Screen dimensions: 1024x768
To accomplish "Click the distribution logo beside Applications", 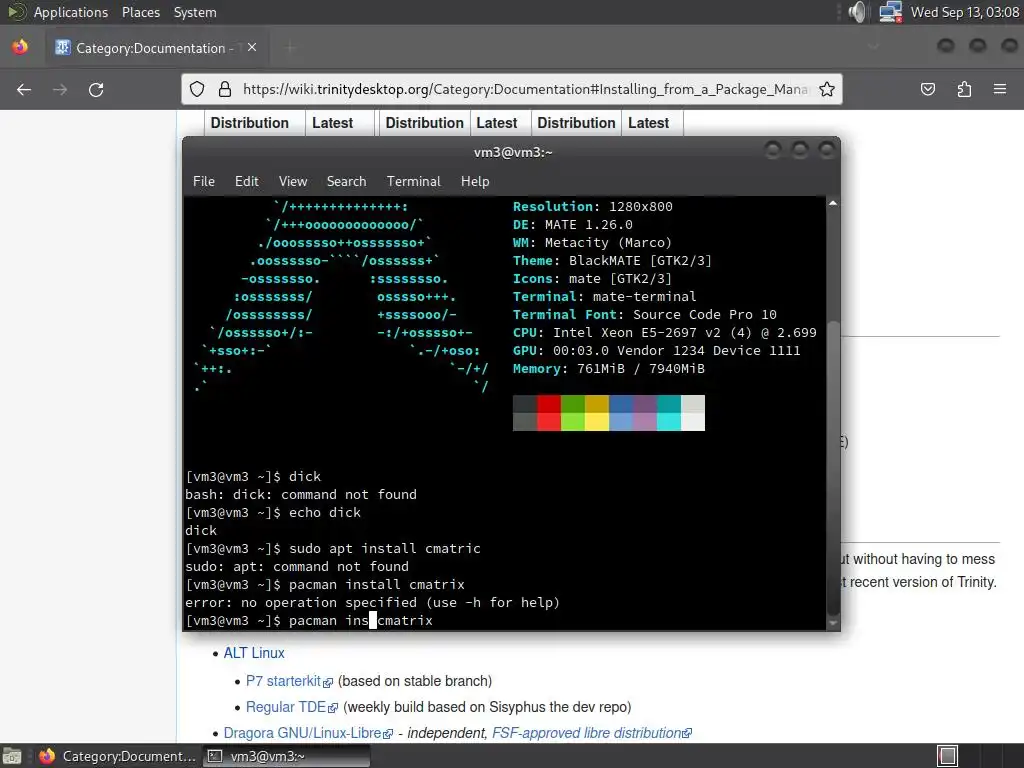I will tap(16, 12).
